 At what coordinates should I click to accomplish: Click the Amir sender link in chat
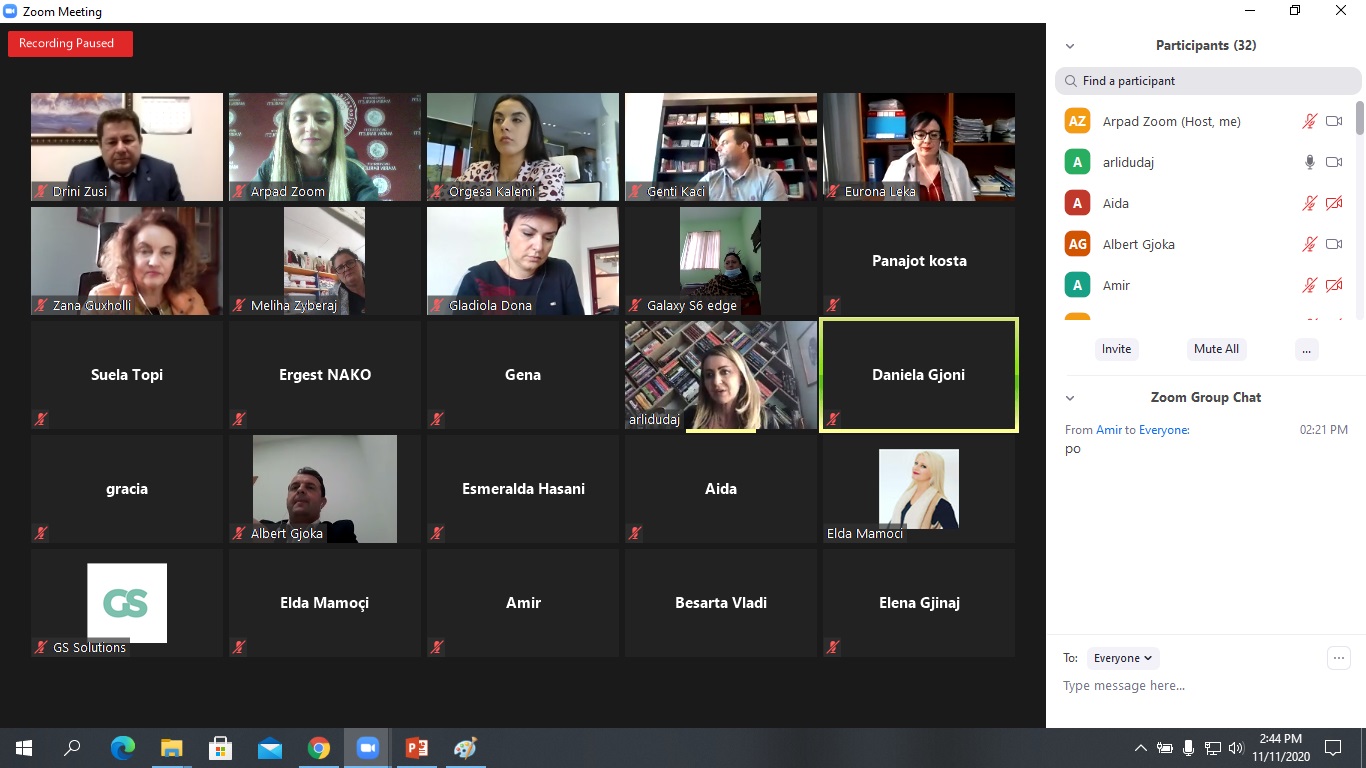[x=1108, y=430]
